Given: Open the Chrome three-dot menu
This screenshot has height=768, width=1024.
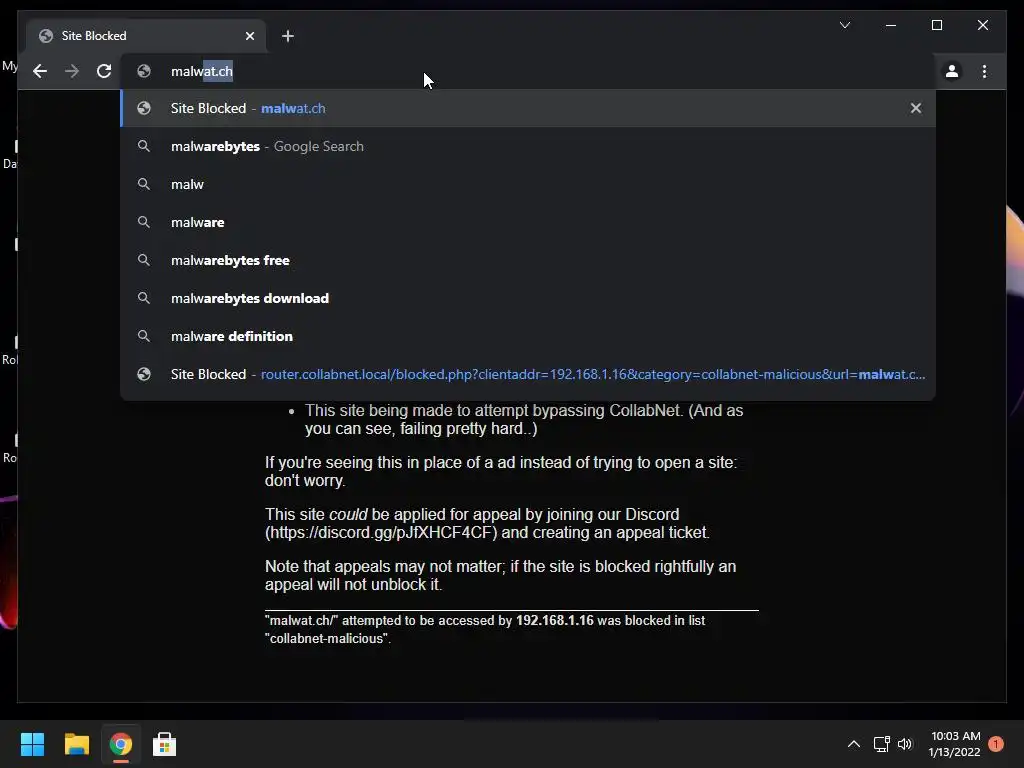Looking at the screenshot, I should pos(984,71).
